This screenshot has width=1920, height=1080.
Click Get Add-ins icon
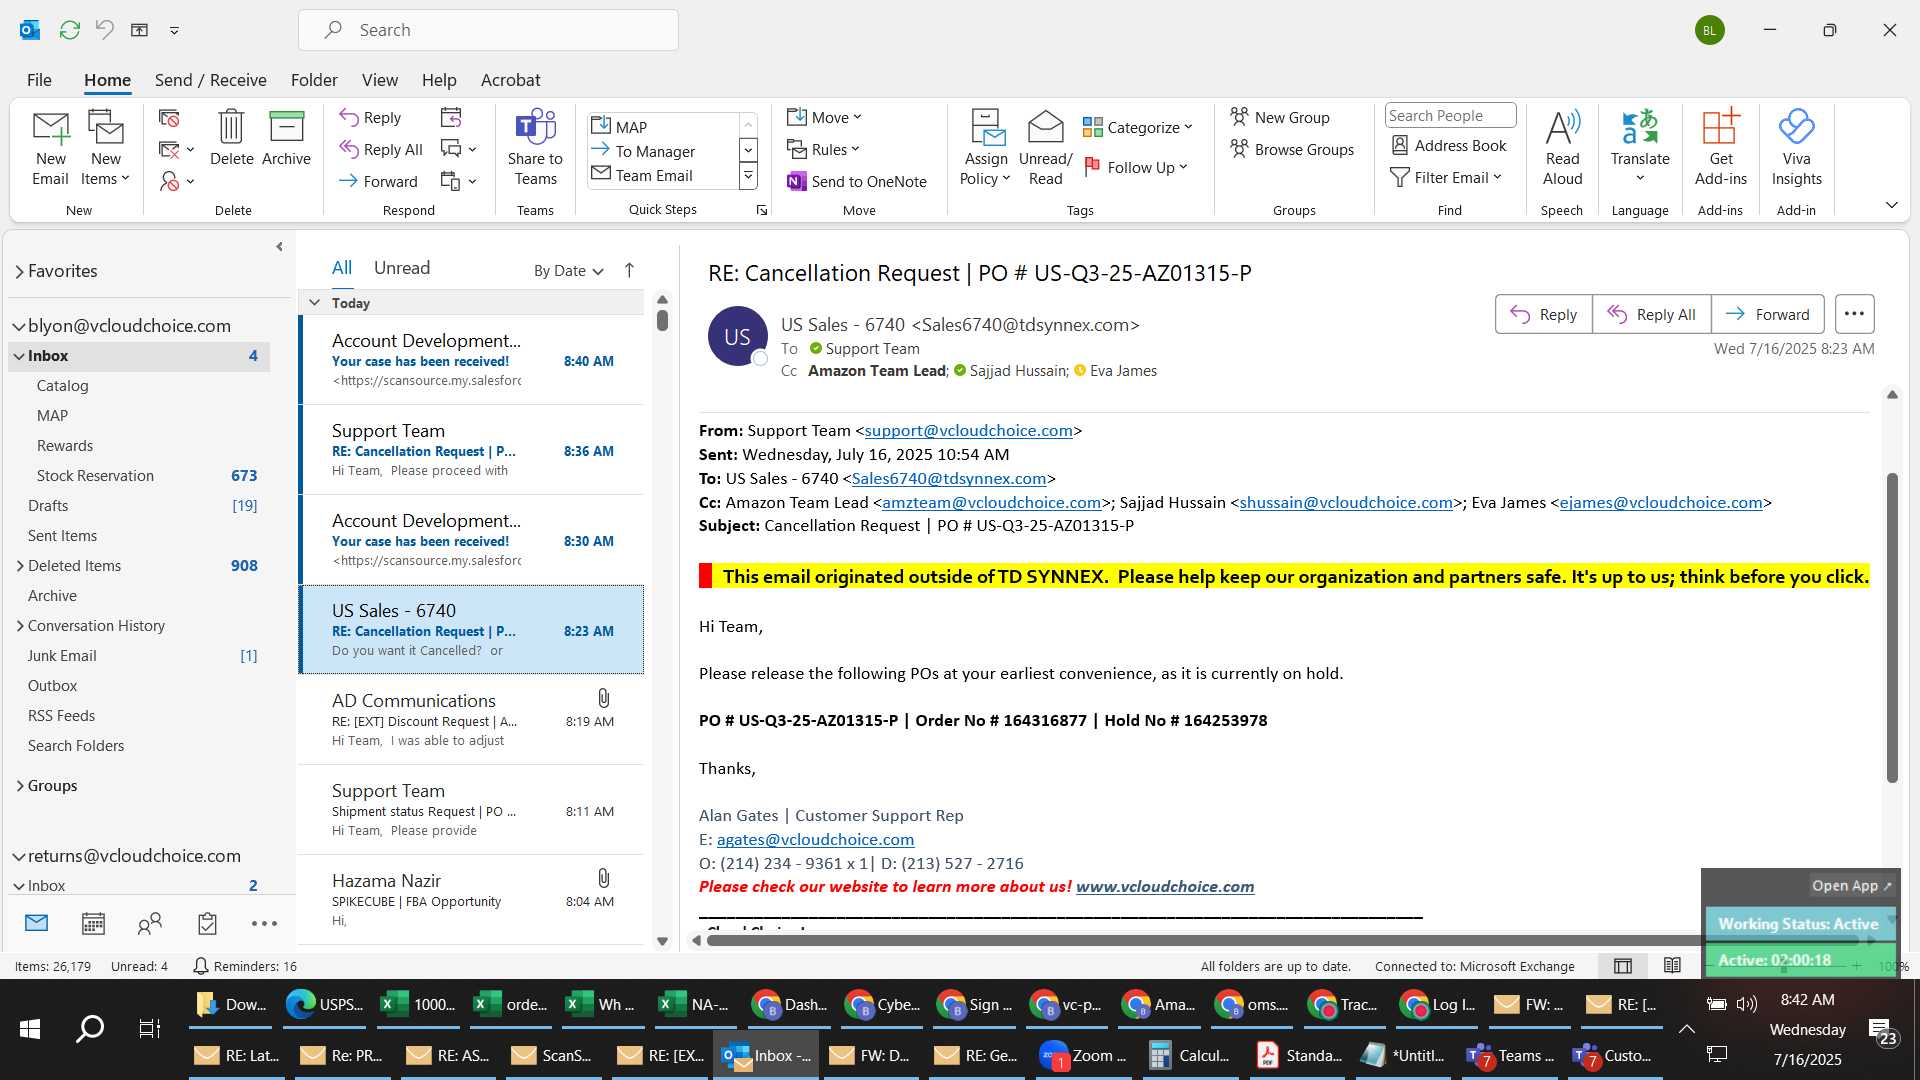(x=1720, y=148)
